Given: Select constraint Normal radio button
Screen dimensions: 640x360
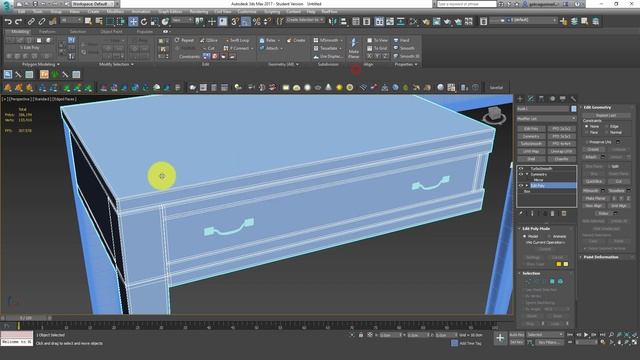Looking at the screenshot, I should coord(607,132).
